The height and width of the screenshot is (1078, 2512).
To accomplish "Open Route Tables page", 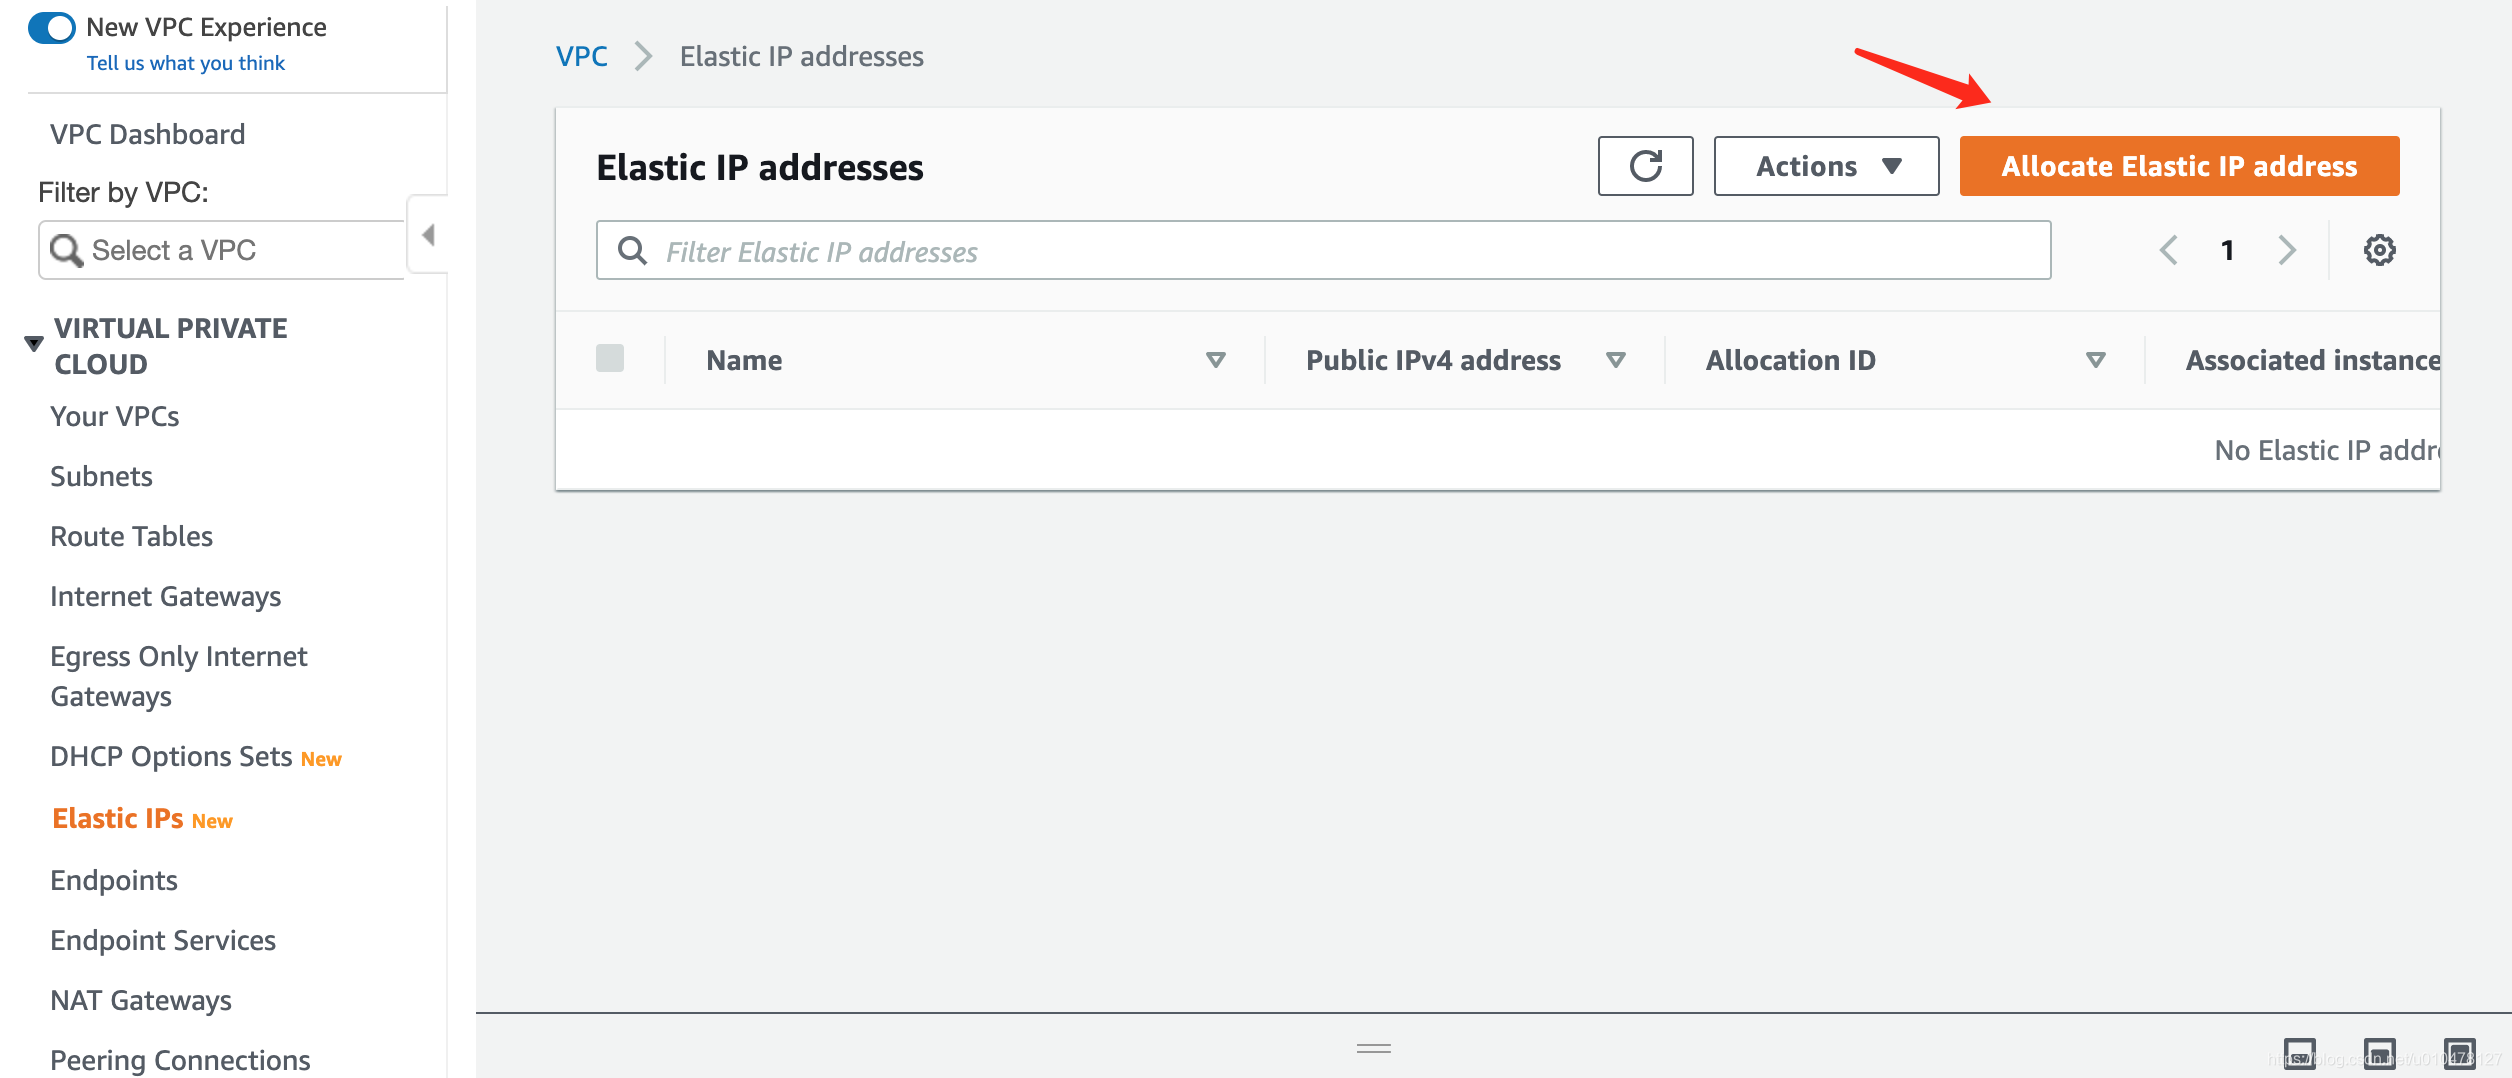I will (x=131, y=536).
